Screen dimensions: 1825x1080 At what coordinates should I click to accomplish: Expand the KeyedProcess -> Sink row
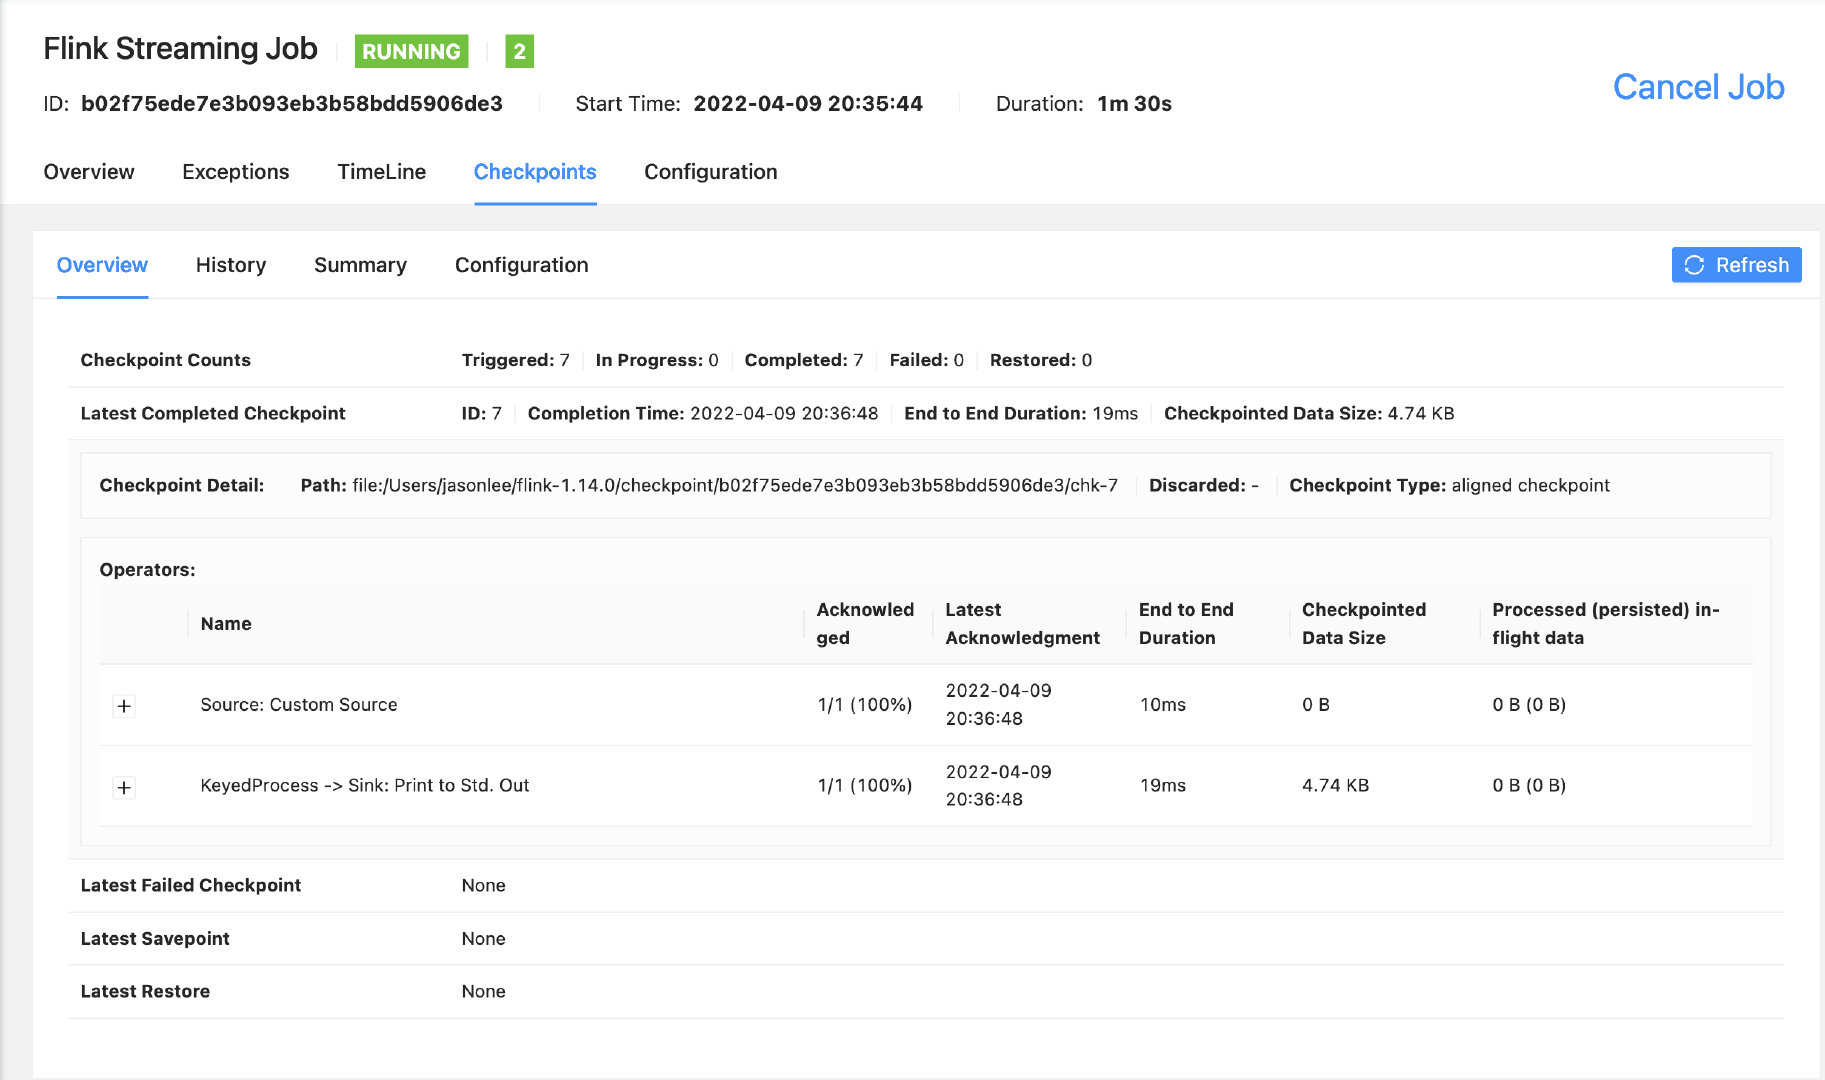[x=124, y=787]
